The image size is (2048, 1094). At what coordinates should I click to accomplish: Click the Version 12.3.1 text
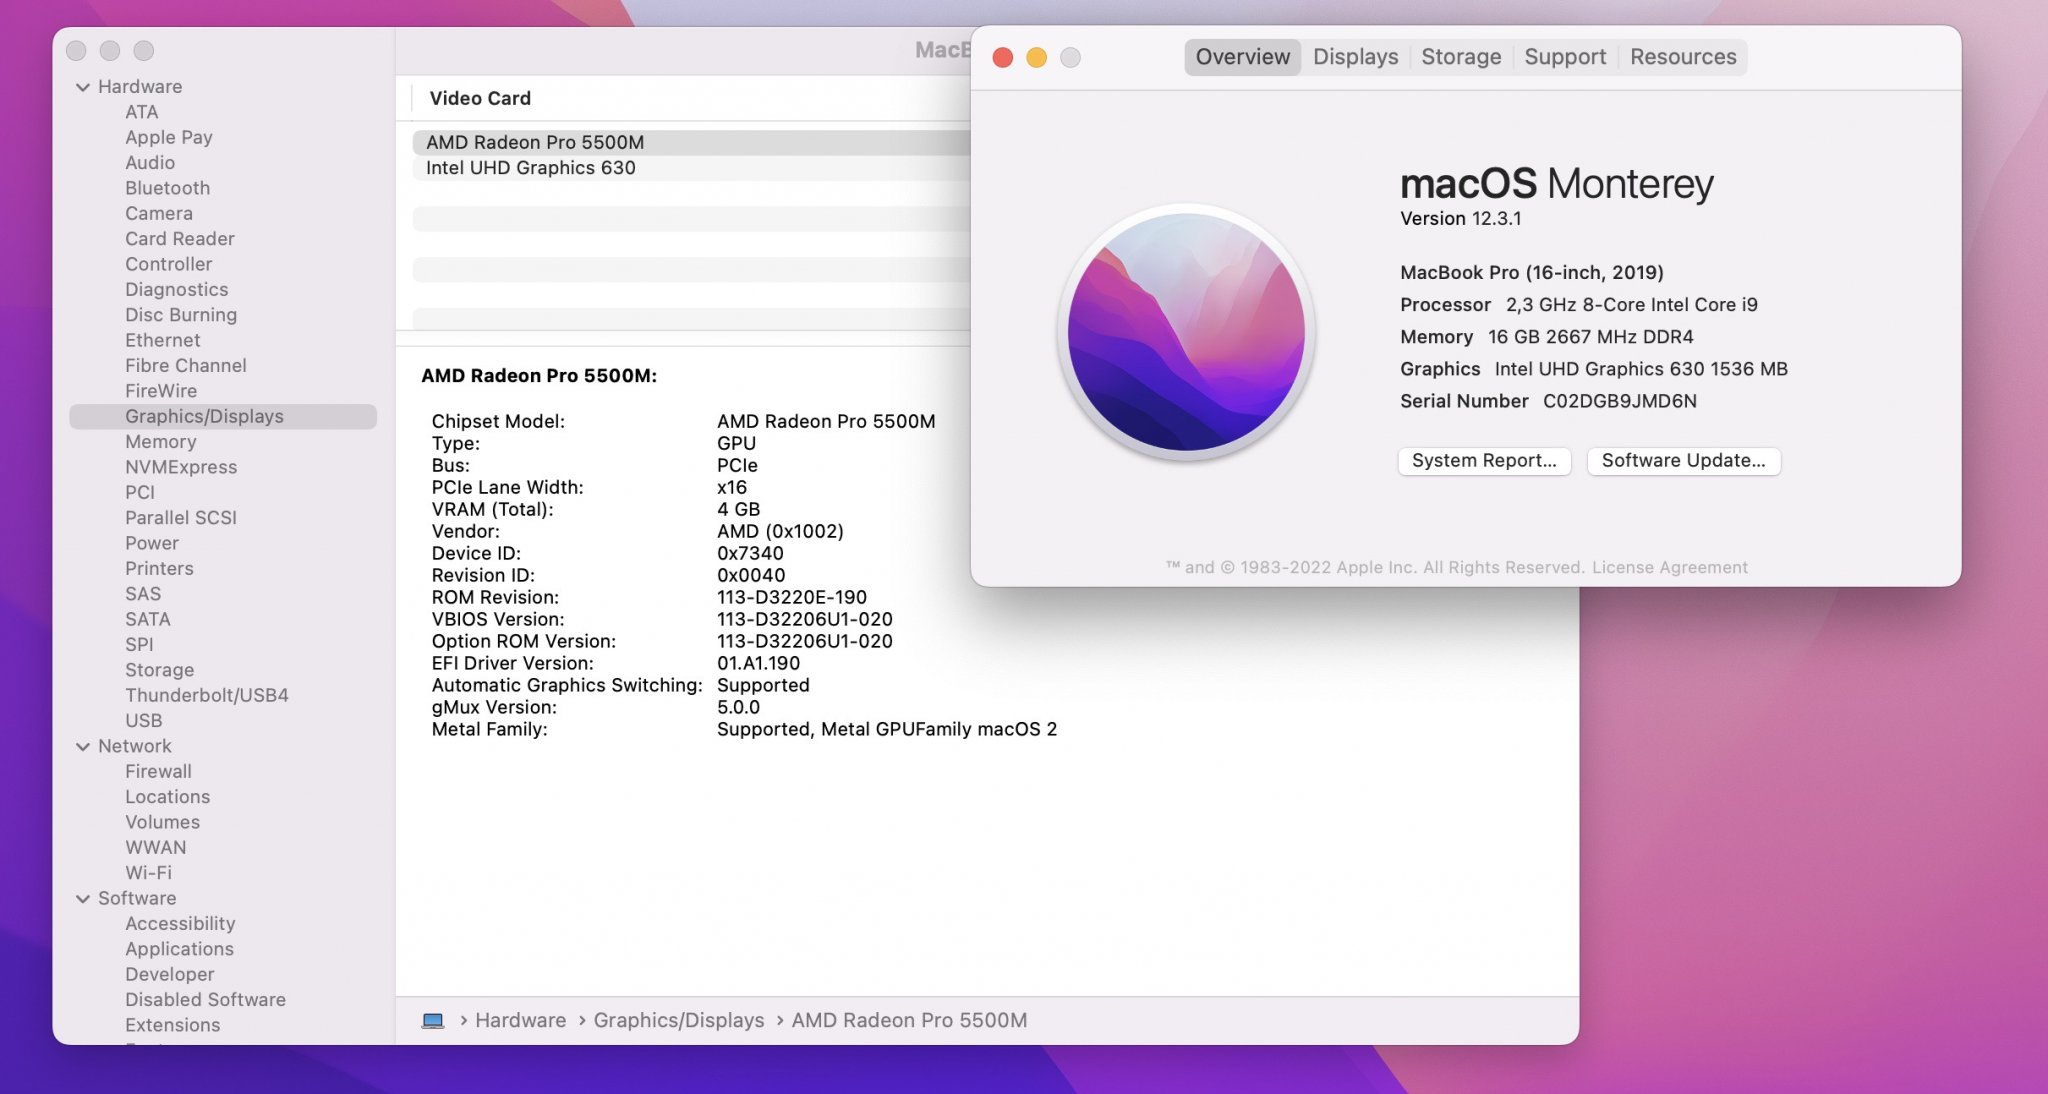pos(1461,219)
